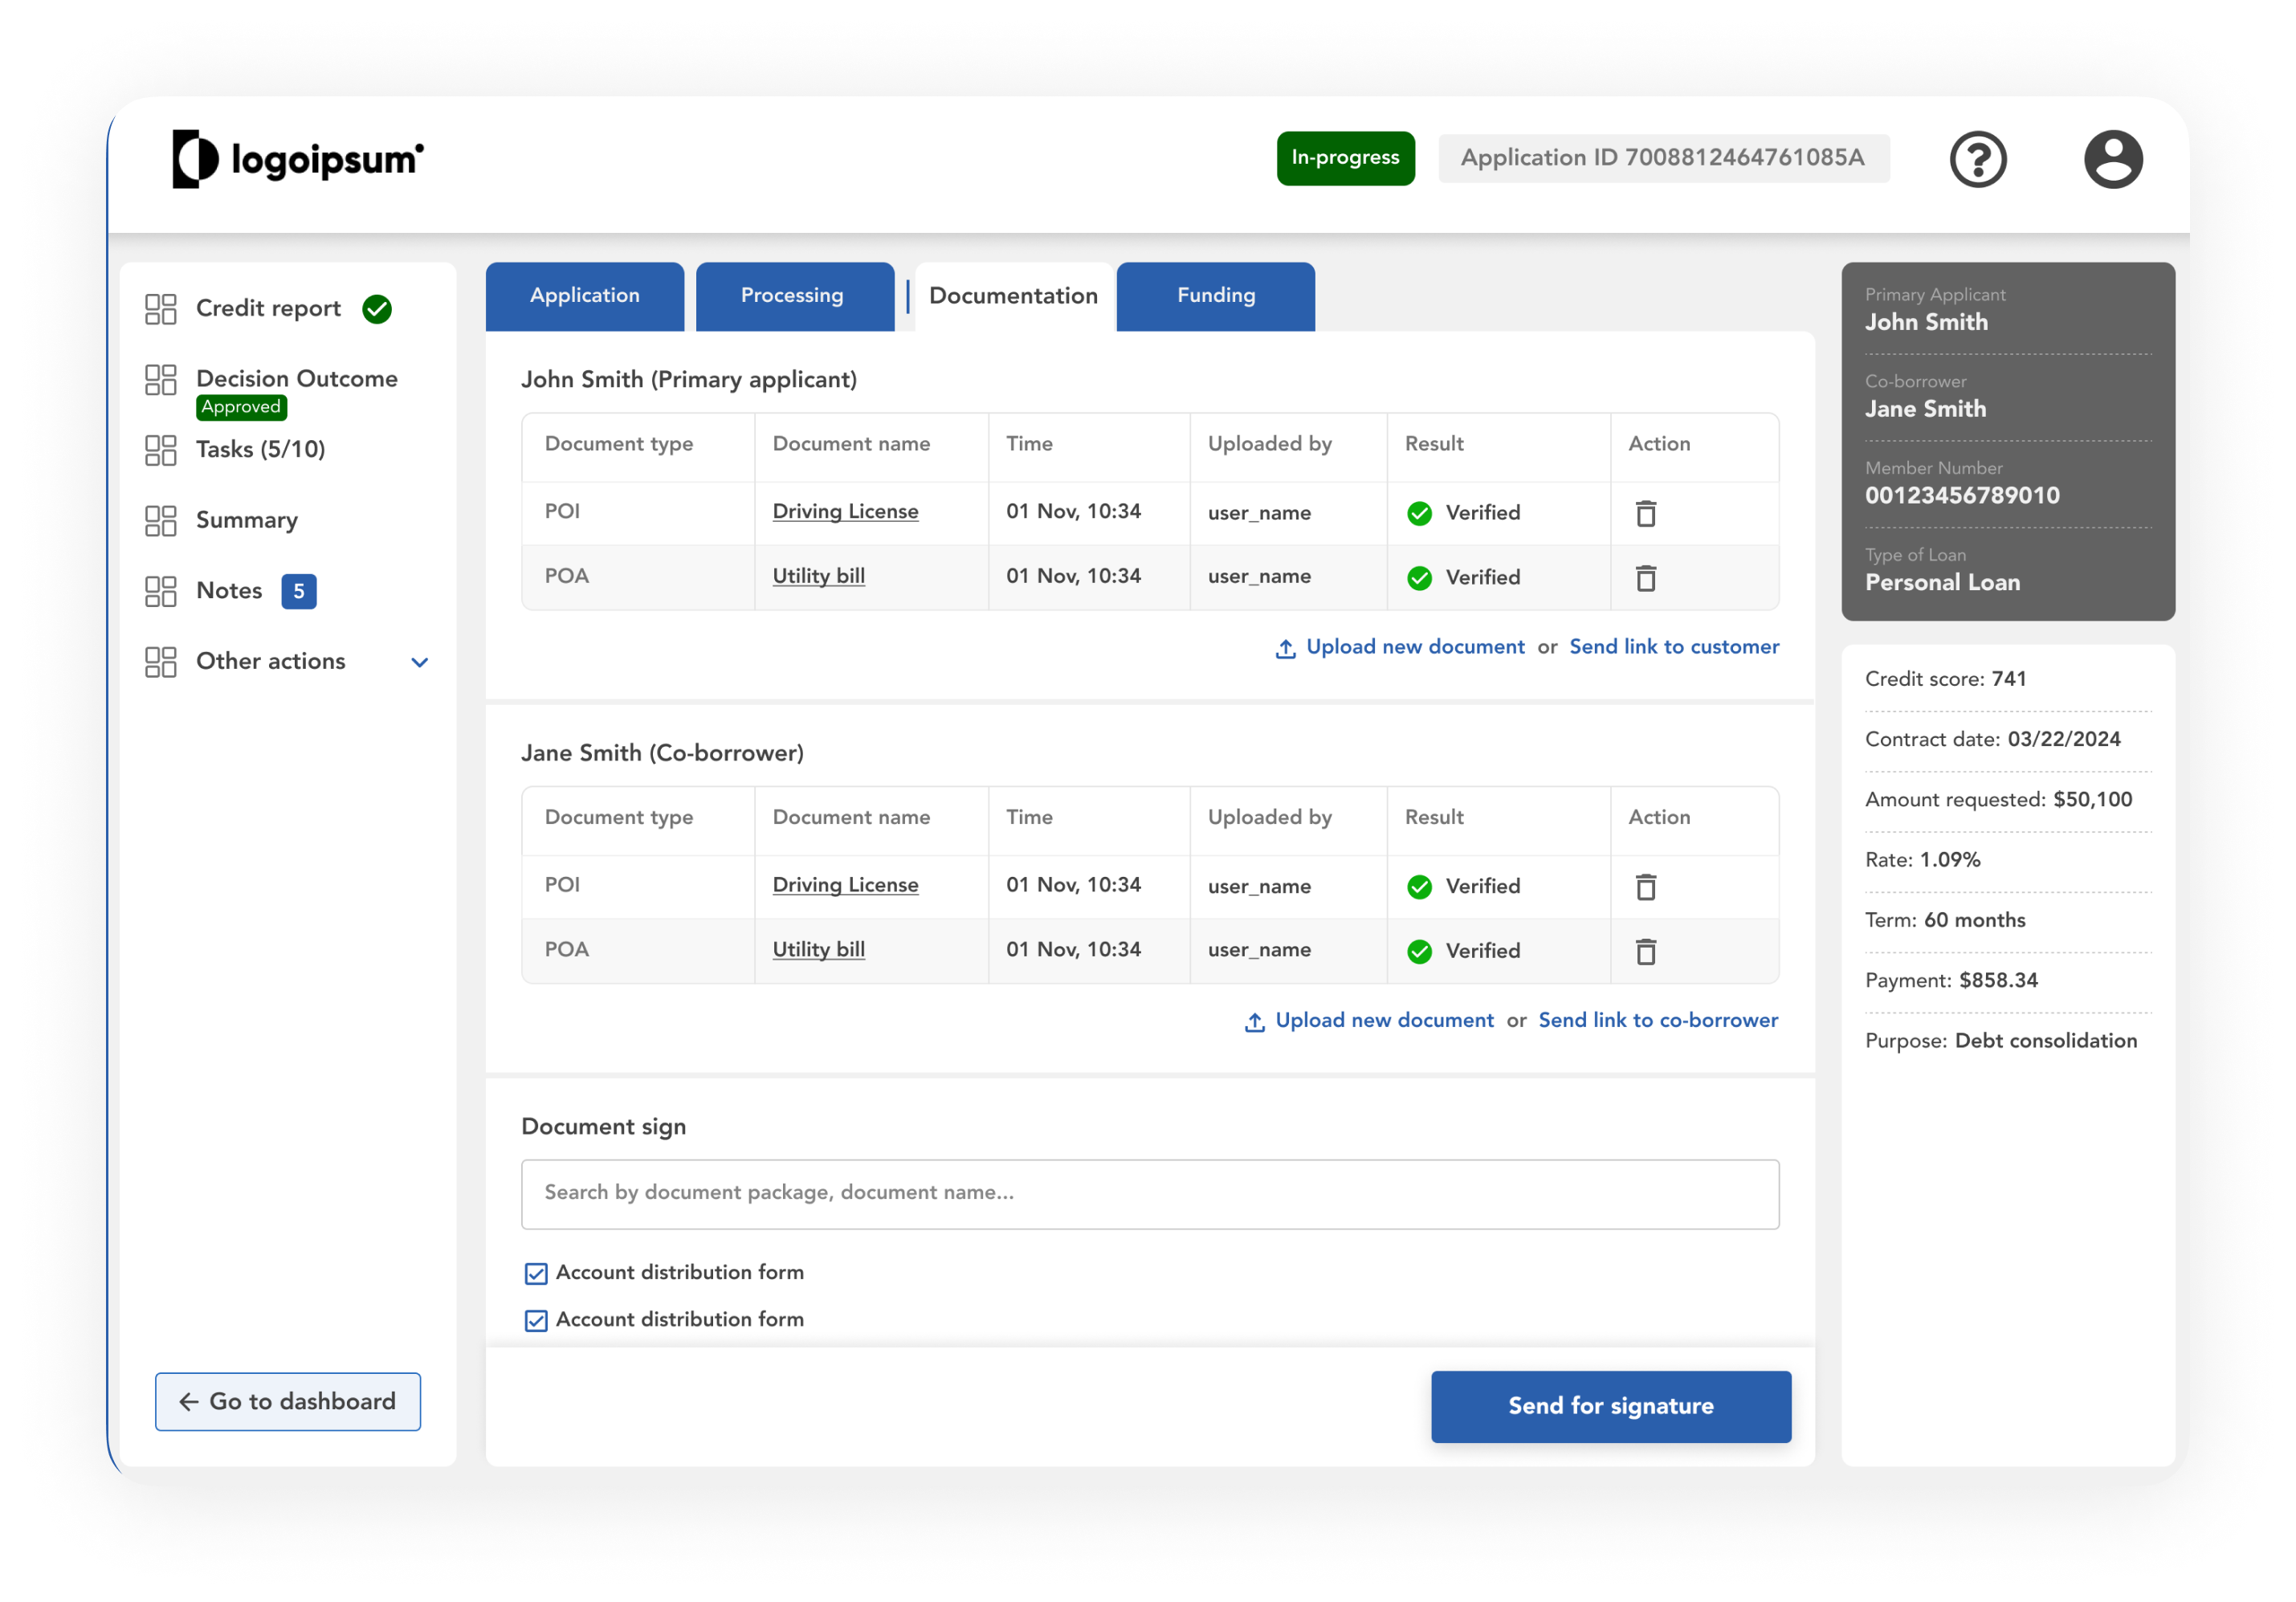Open Tasks (5/10) in sidebar
The image size is (2296, 1602).
tap(260, 450)
